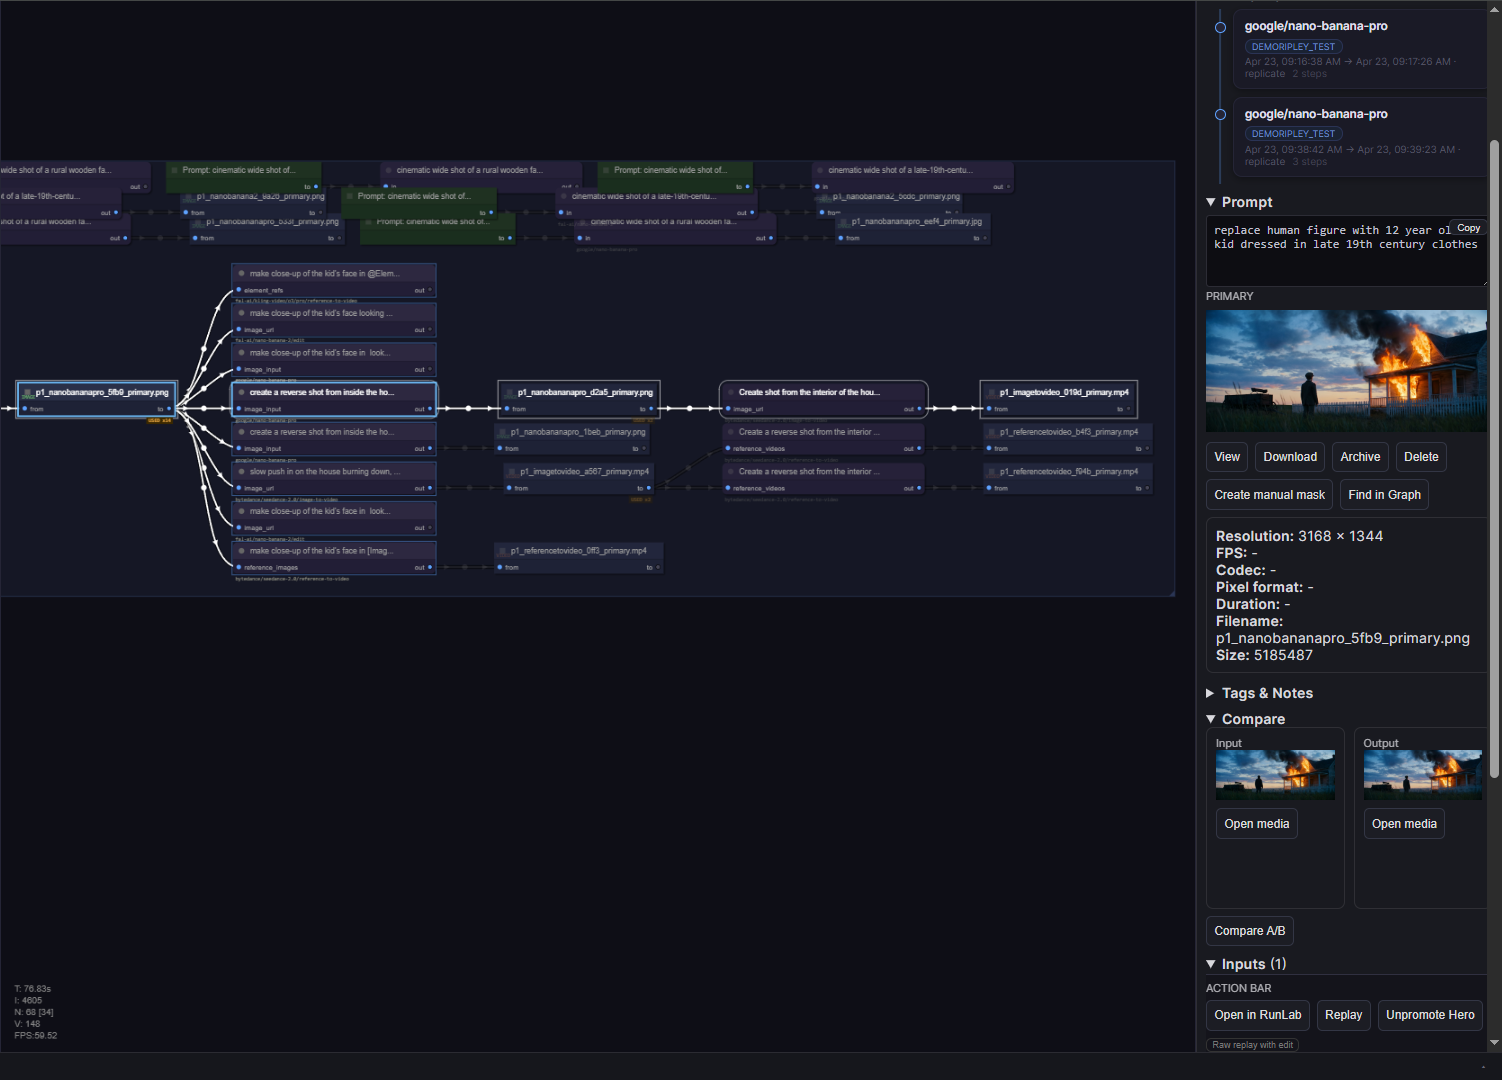Image resolution: width=1502 pixels, height=1080 pixels.
Task: Click the Copy prompt button
Action: coord(1468,228)
